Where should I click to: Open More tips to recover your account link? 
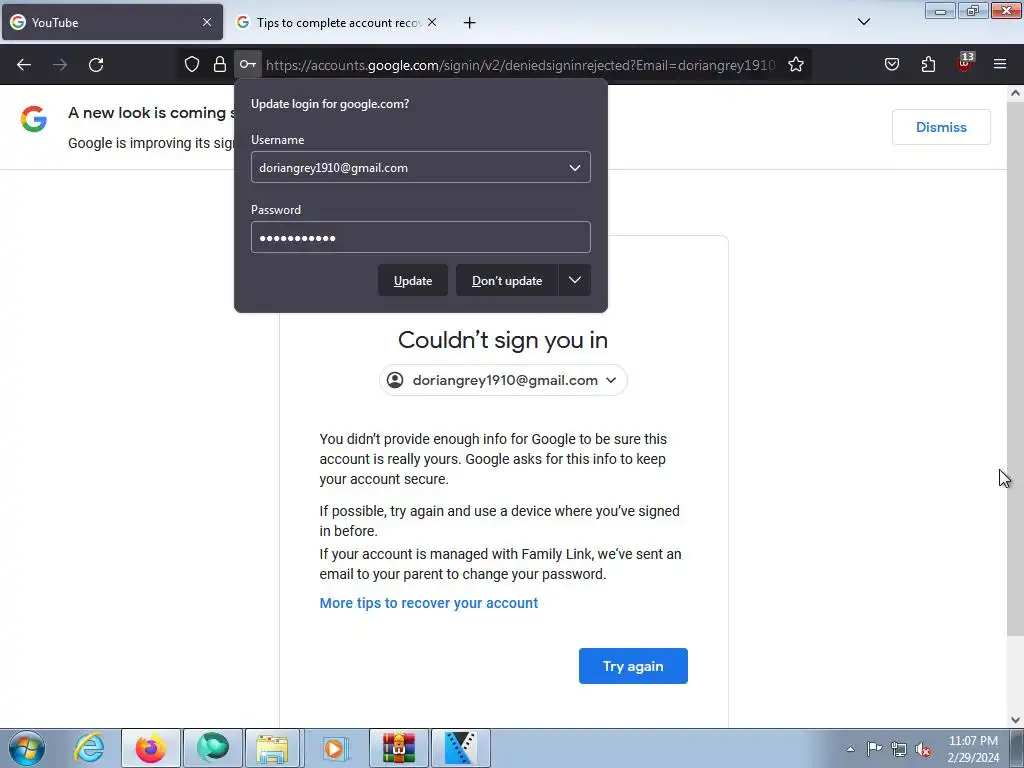[x=428, y=603]
